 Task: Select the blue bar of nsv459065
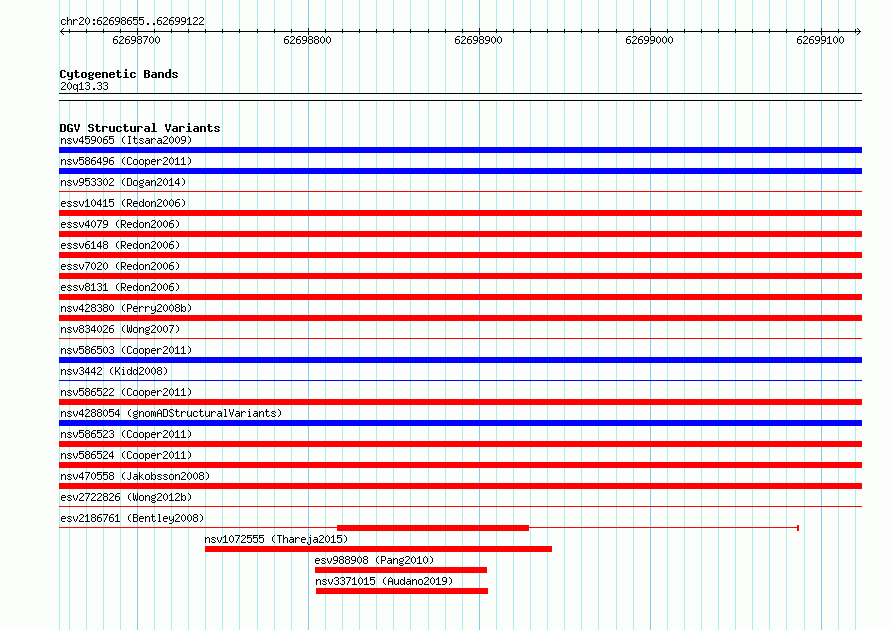pyautogui.click(x=460, y=150)
